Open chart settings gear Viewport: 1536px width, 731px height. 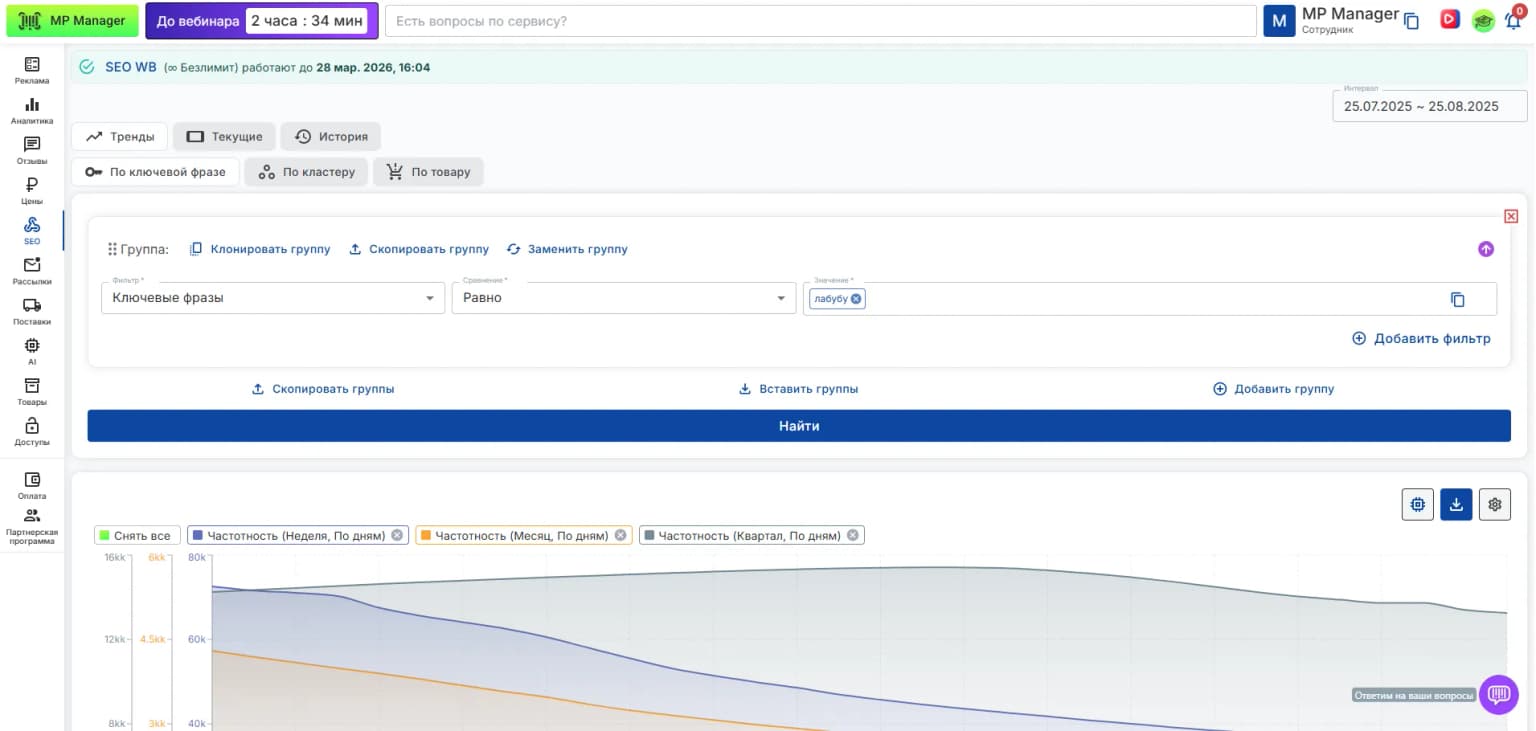(1495, 505)
